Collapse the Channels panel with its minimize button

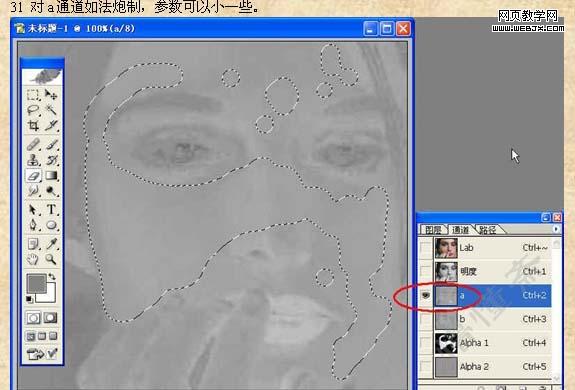click(546, 217)
